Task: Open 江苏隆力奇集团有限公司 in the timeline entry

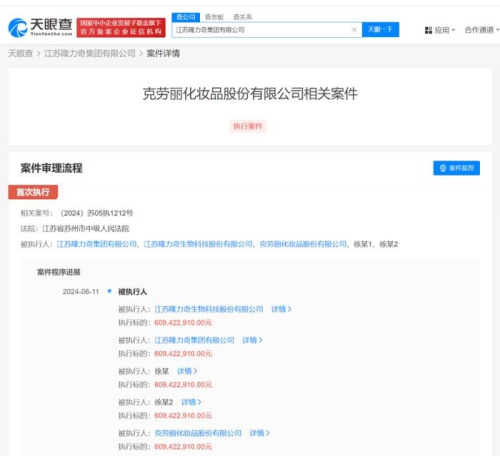Action: coord(194,340)
